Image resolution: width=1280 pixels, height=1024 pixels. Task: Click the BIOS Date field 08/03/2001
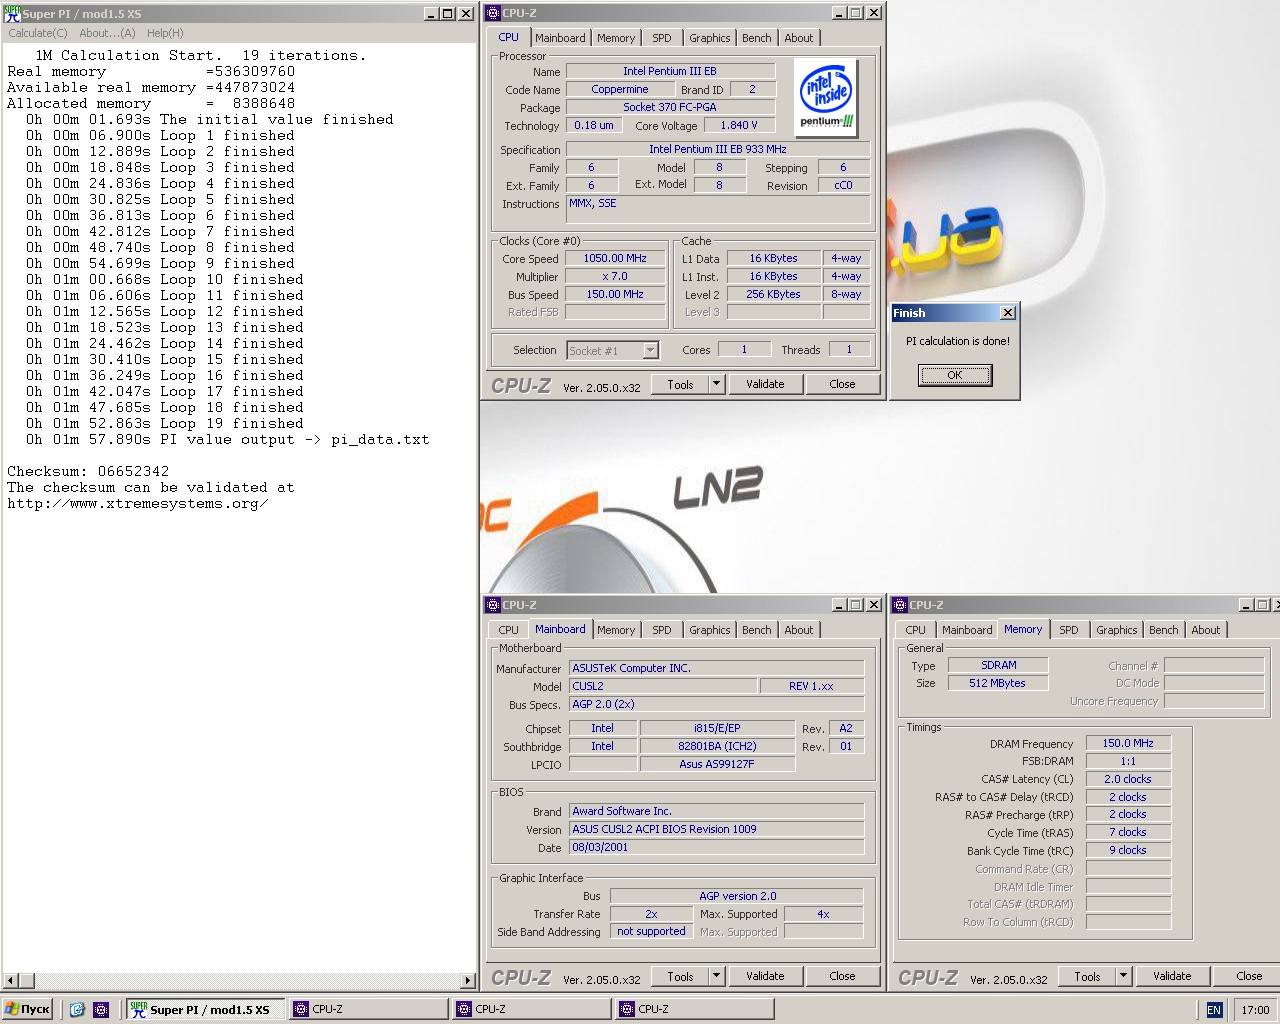(x=717, y=847)
